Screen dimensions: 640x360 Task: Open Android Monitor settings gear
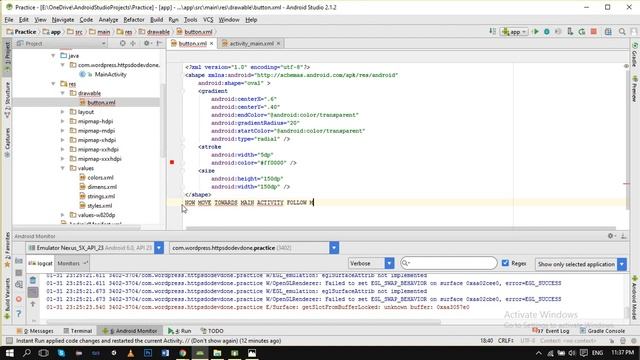click(611, 236)
